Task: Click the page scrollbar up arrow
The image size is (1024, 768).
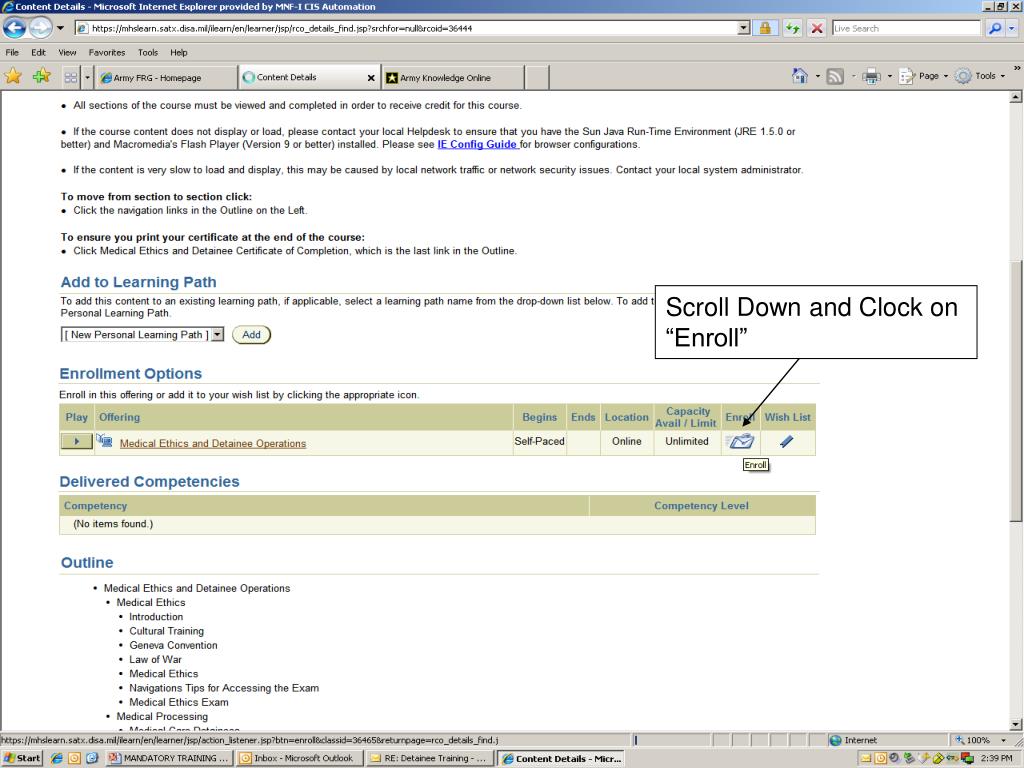Action: point(1016,97)
